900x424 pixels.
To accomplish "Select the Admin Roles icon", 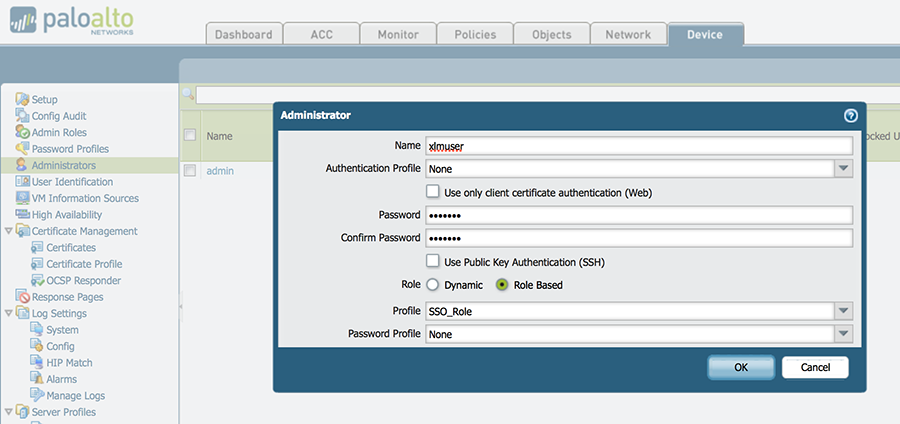I will click(23, 133).
